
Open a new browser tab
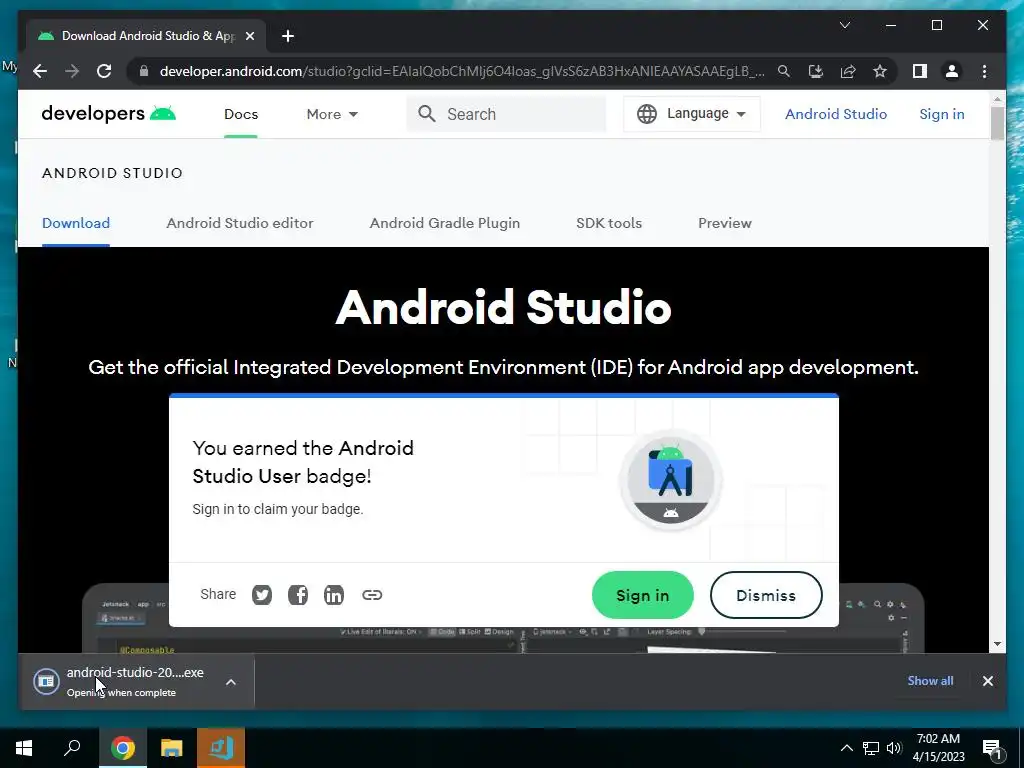[x=288, y=36]
